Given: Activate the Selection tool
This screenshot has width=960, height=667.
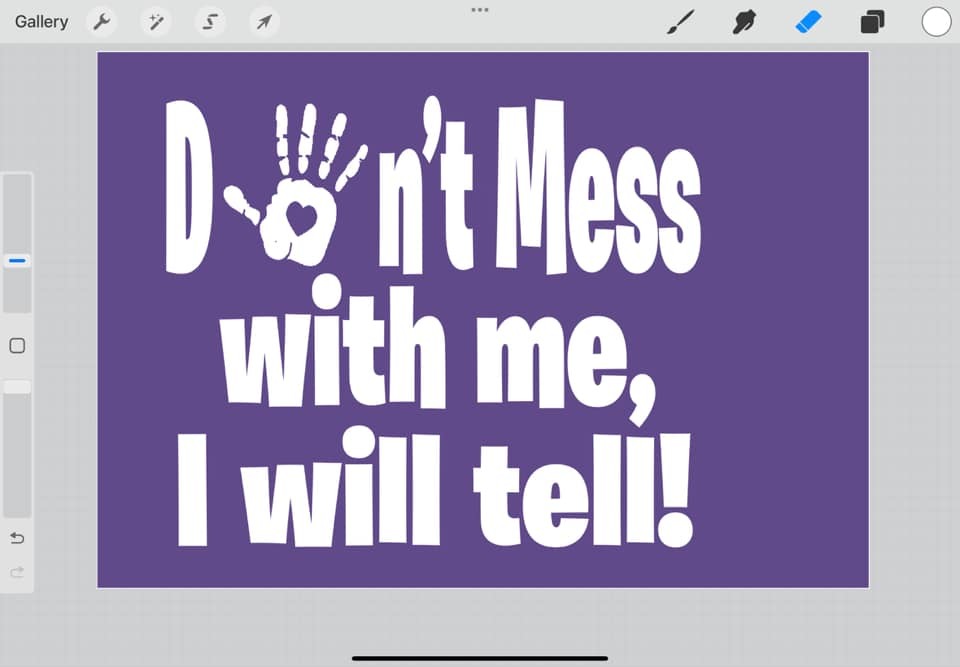Looking at the screenshot, I should click(x=209, y=21).
